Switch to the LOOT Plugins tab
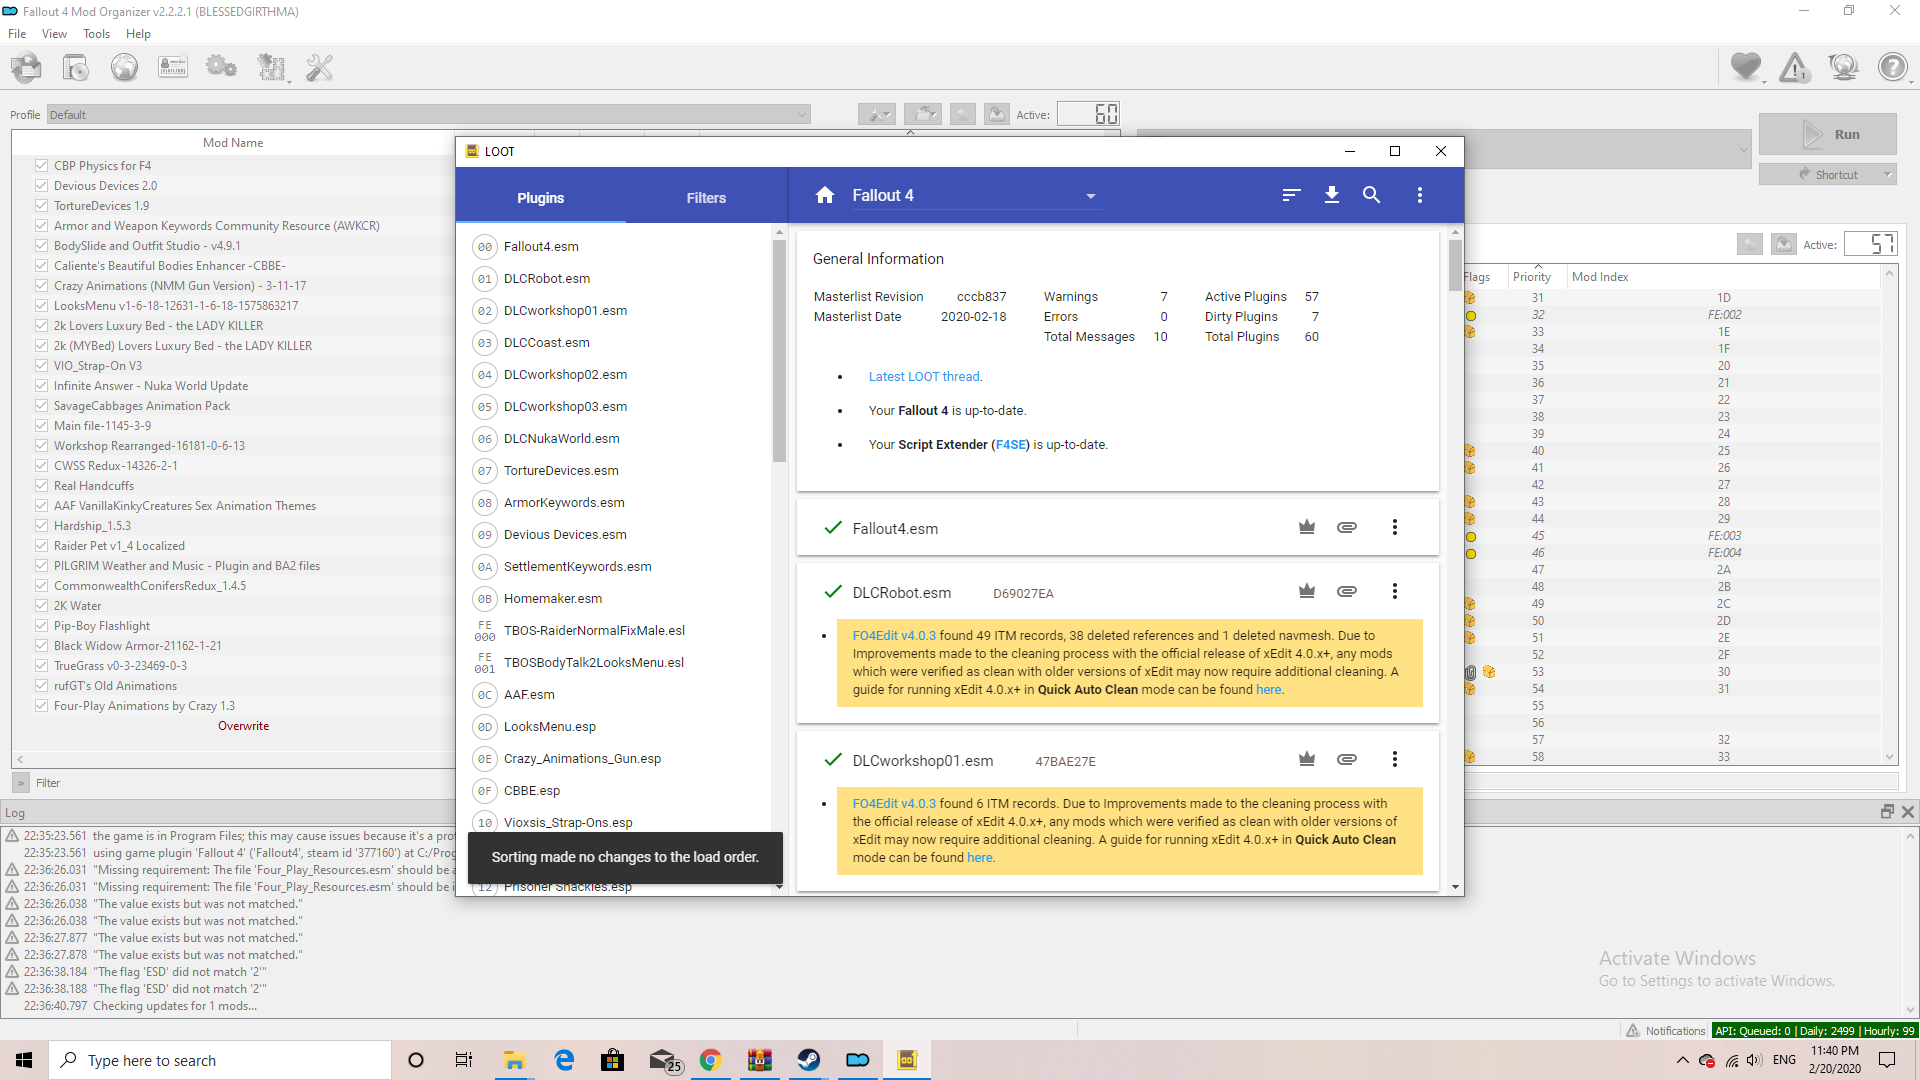The image size is (1920, 1080). (x=541, y=197)
